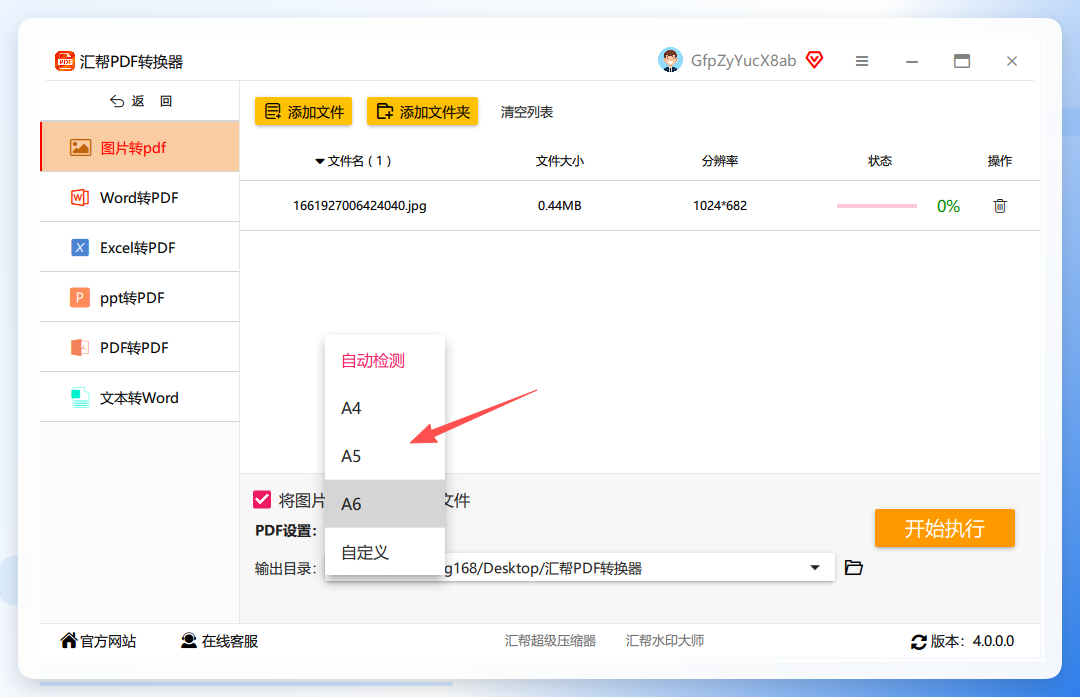The image size is (1080, 697).
Task: Click the 开始执行 start button
Action: [x=944, y=528]
